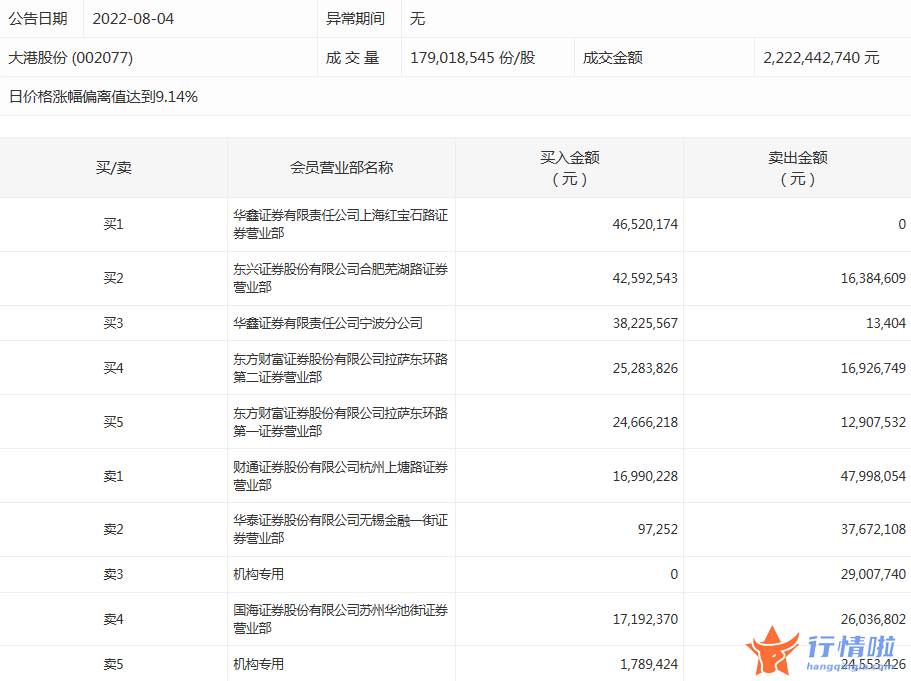The width and height of the screenshot is (911, 681).
Task: Click the 卖4 rank label
Action: (113, 619)
